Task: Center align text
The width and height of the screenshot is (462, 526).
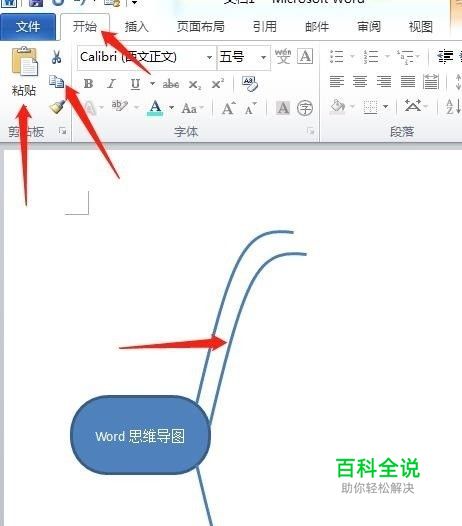Action: pyautogui.click(x=360, y=82)
